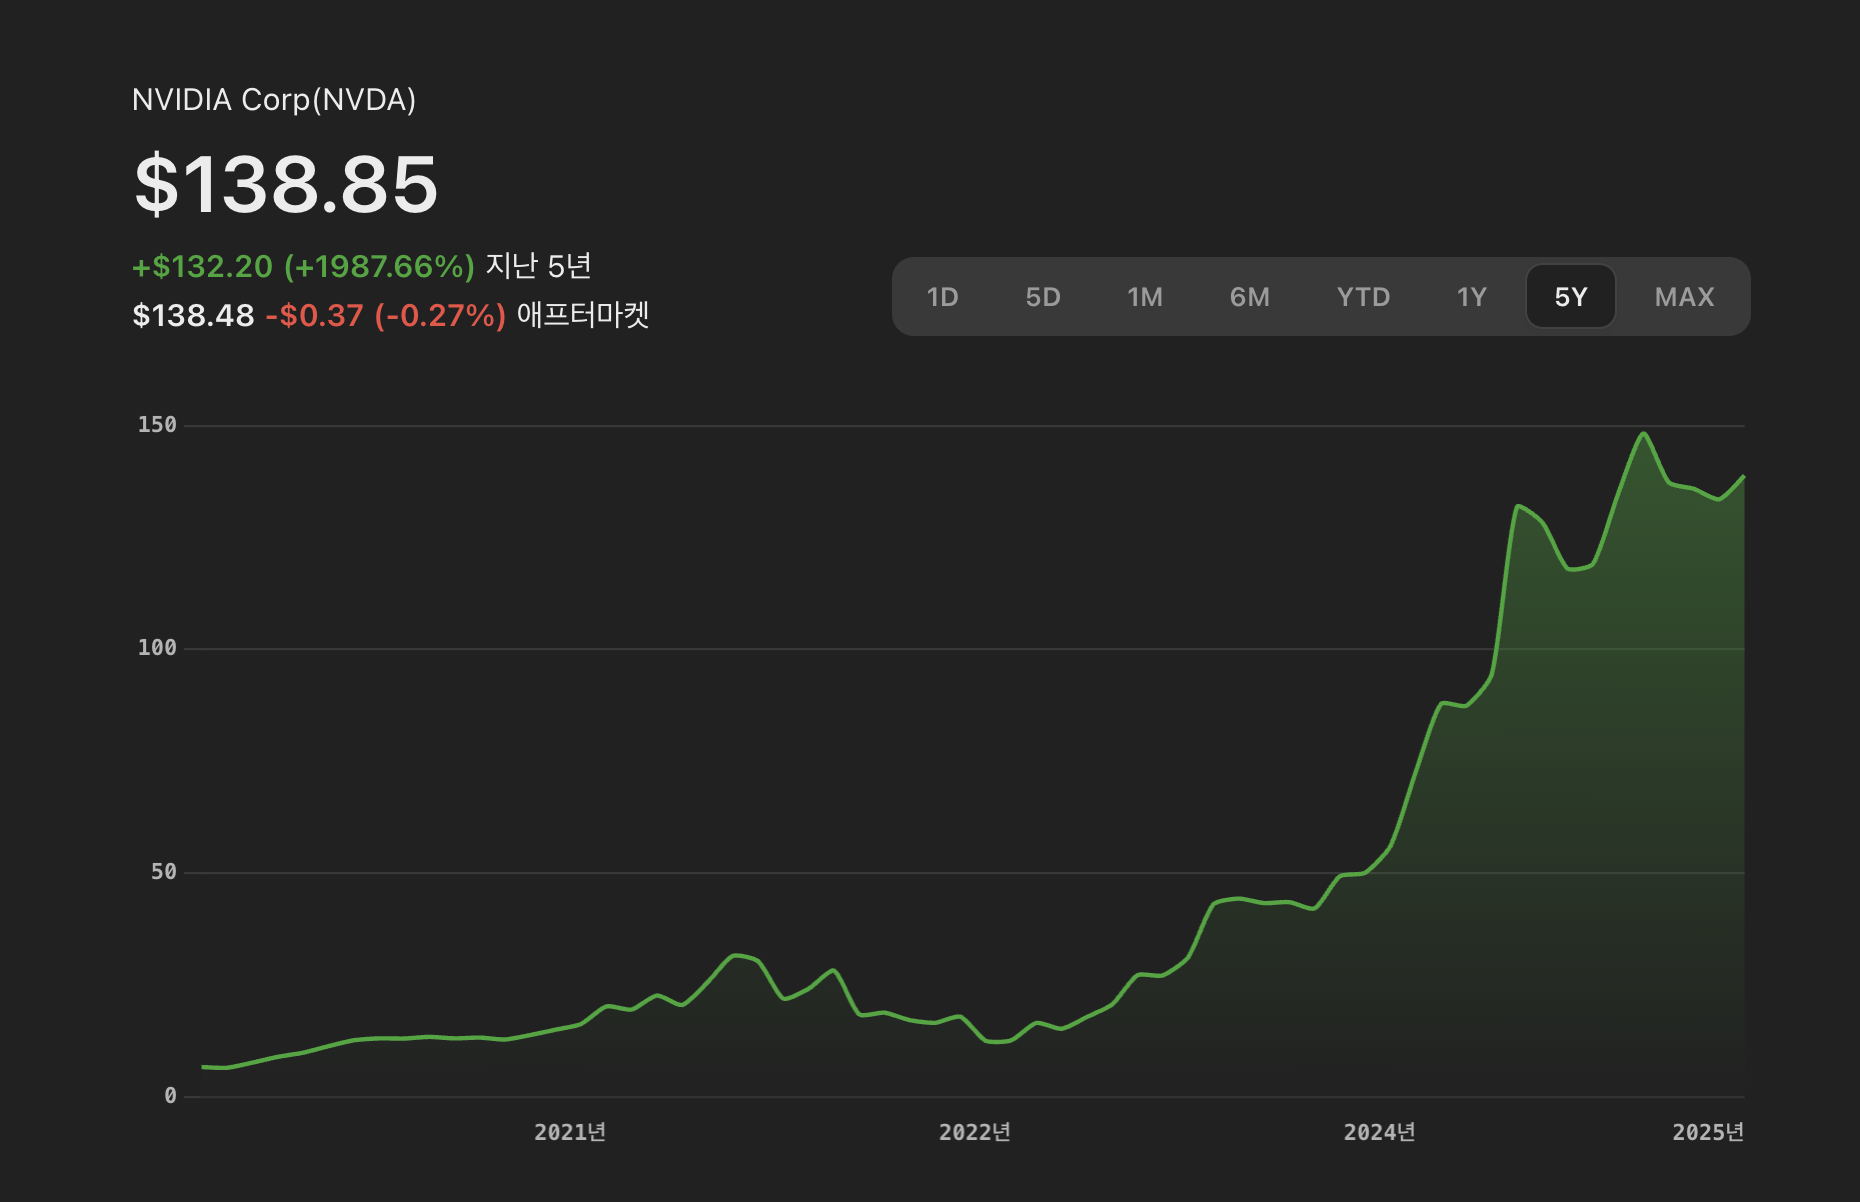
Task: Click the NVIDIA Corp(NVDA) title
Action: [274, 100]
